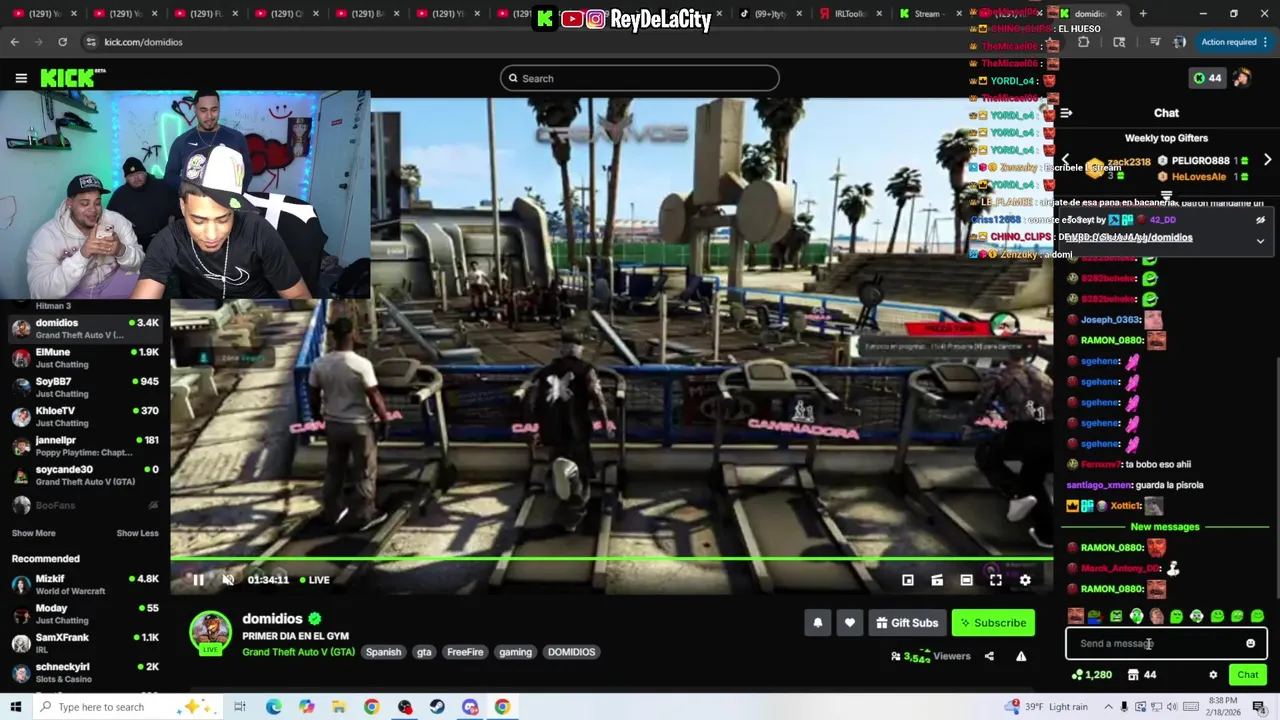Jump to LIVE indicator in player
The width and height of the screenshot is (1280, 720).
click(313, 580)
